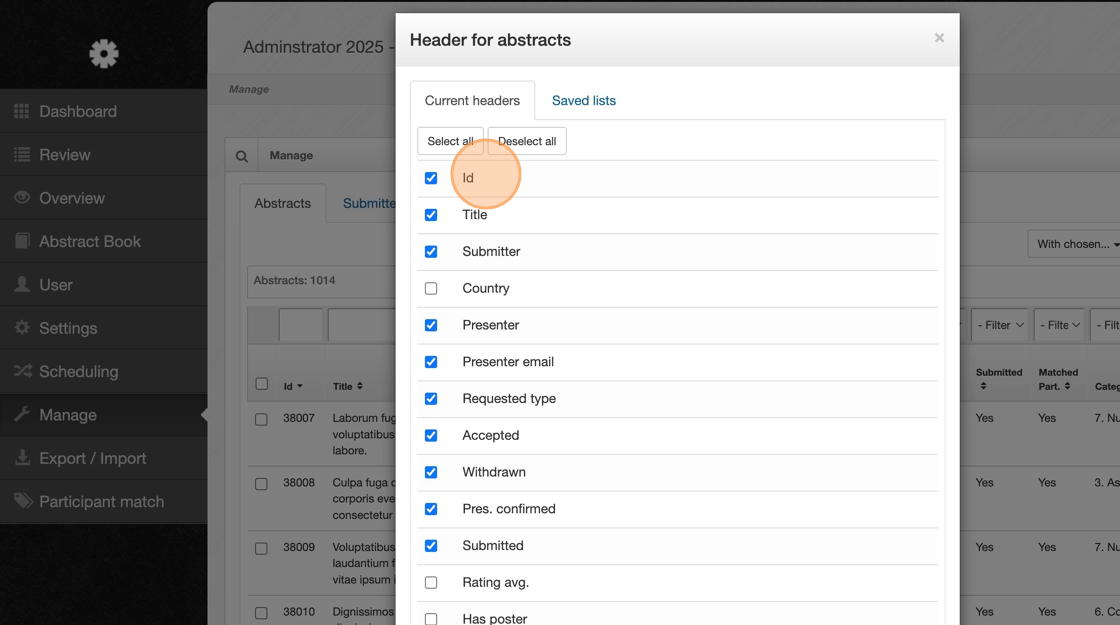The width and height of the screenshot is (1120, 625).
Task: Uncheck the Presenter email checkbox
Action: pyautogui.click(x=431, y=362)
